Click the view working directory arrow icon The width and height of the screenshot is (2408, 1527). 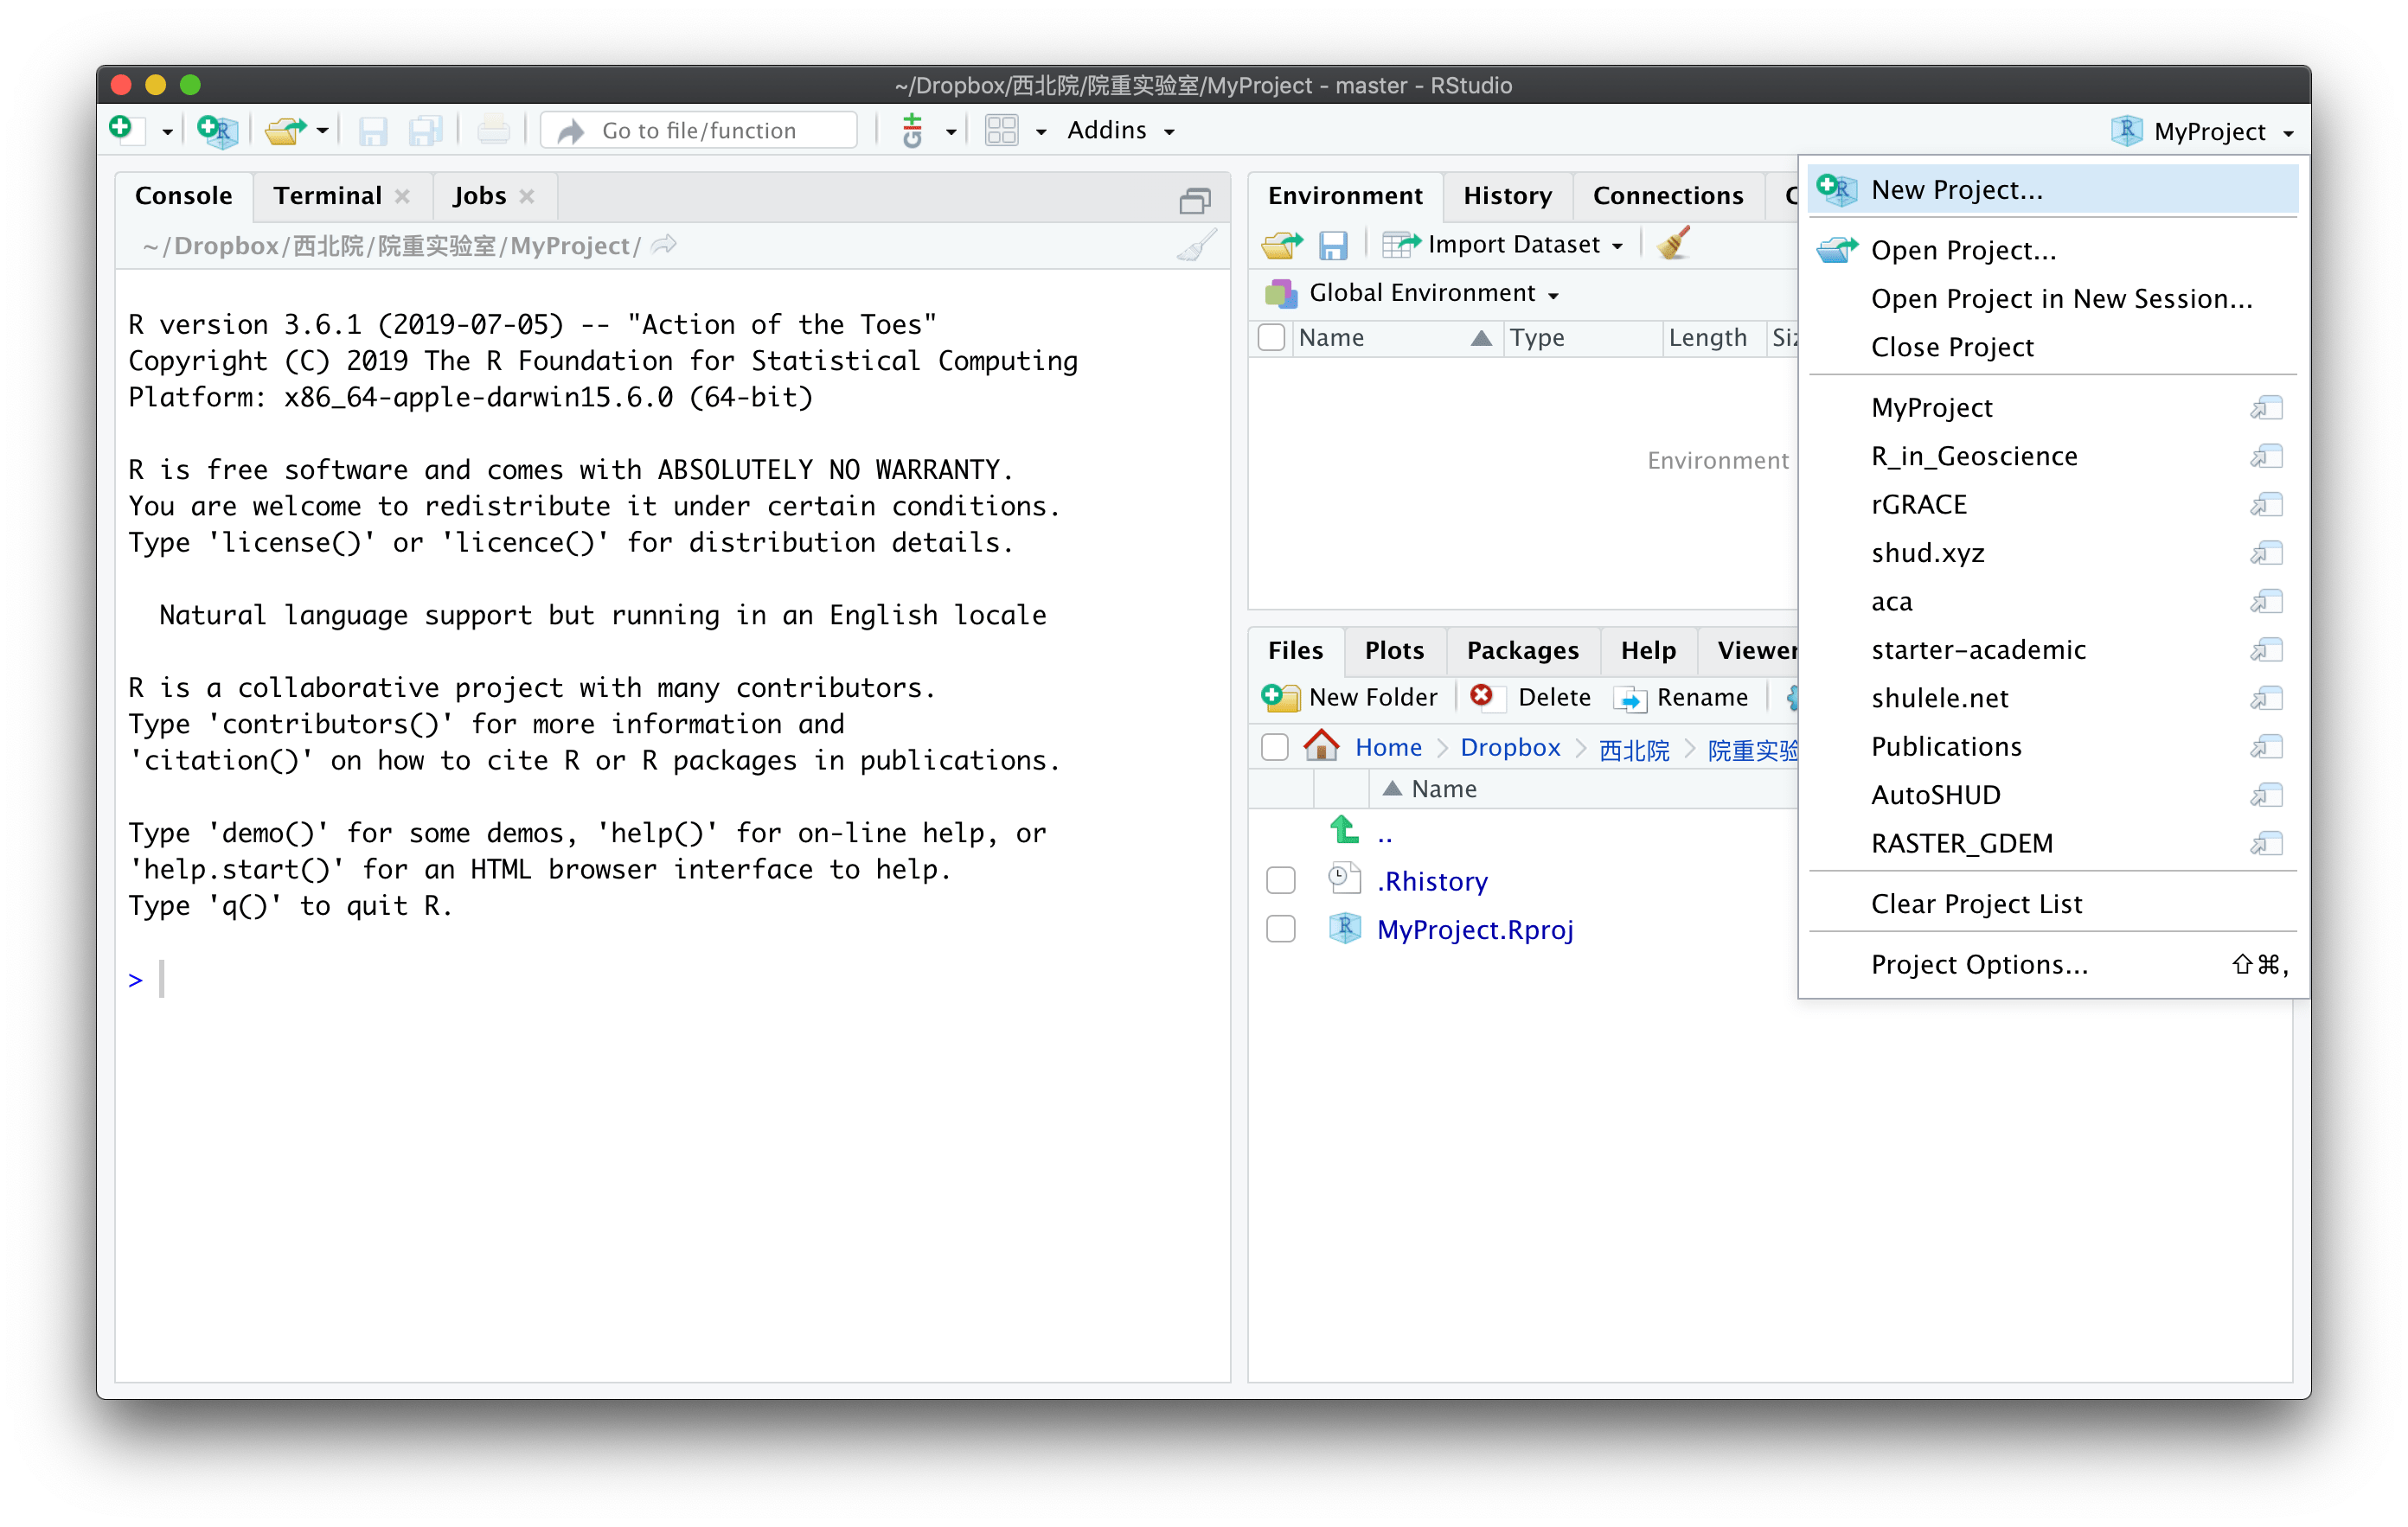point(664,245)
